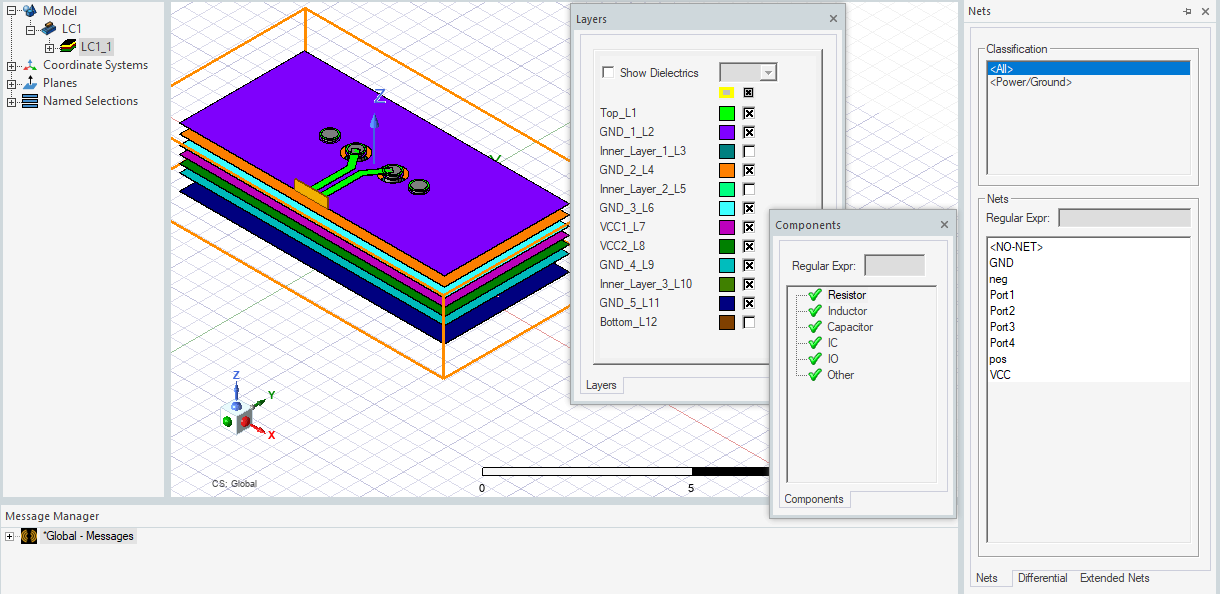Viewport: 1220px width, 594px height.
Task: Click the Coordinate Systems icon in the tree
Action: [x=30, y=65]
